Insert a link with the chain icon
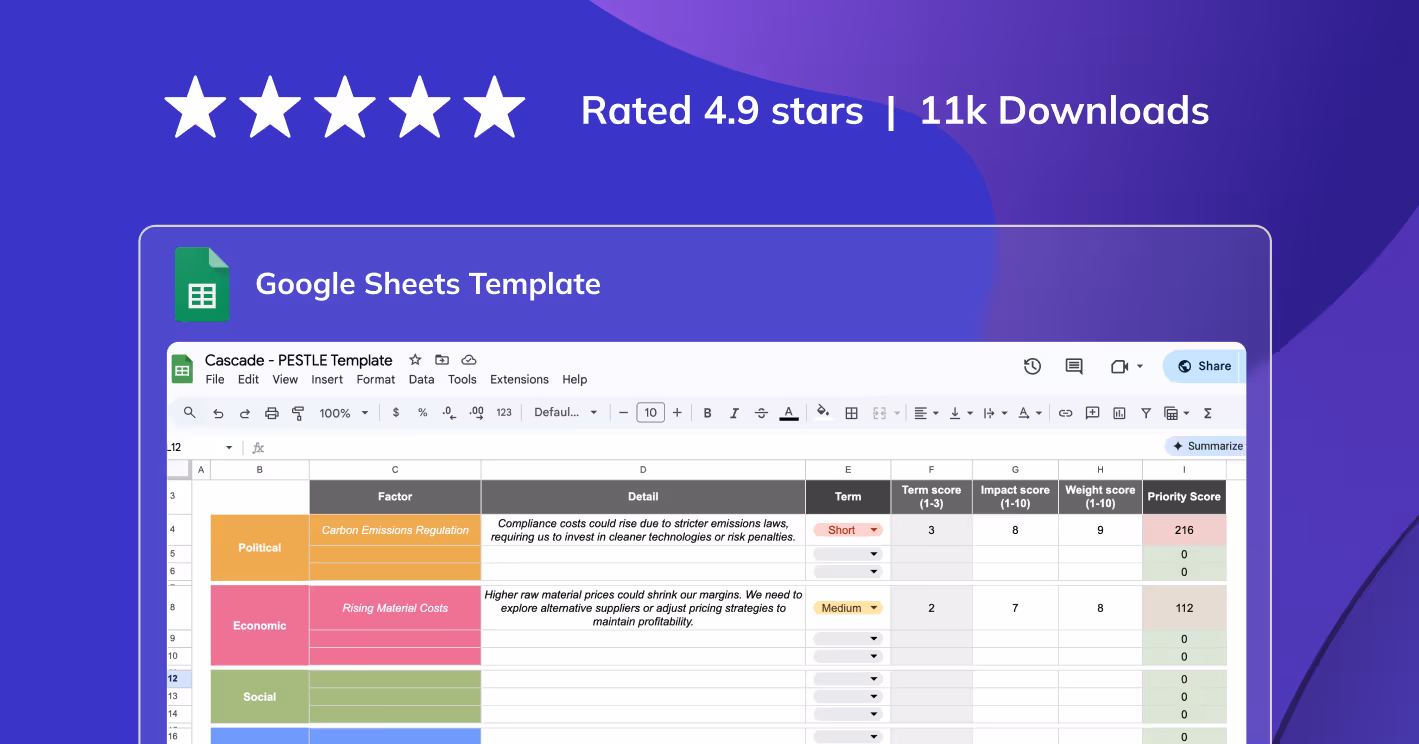Screen dimensions: 1419x744 1066,413
